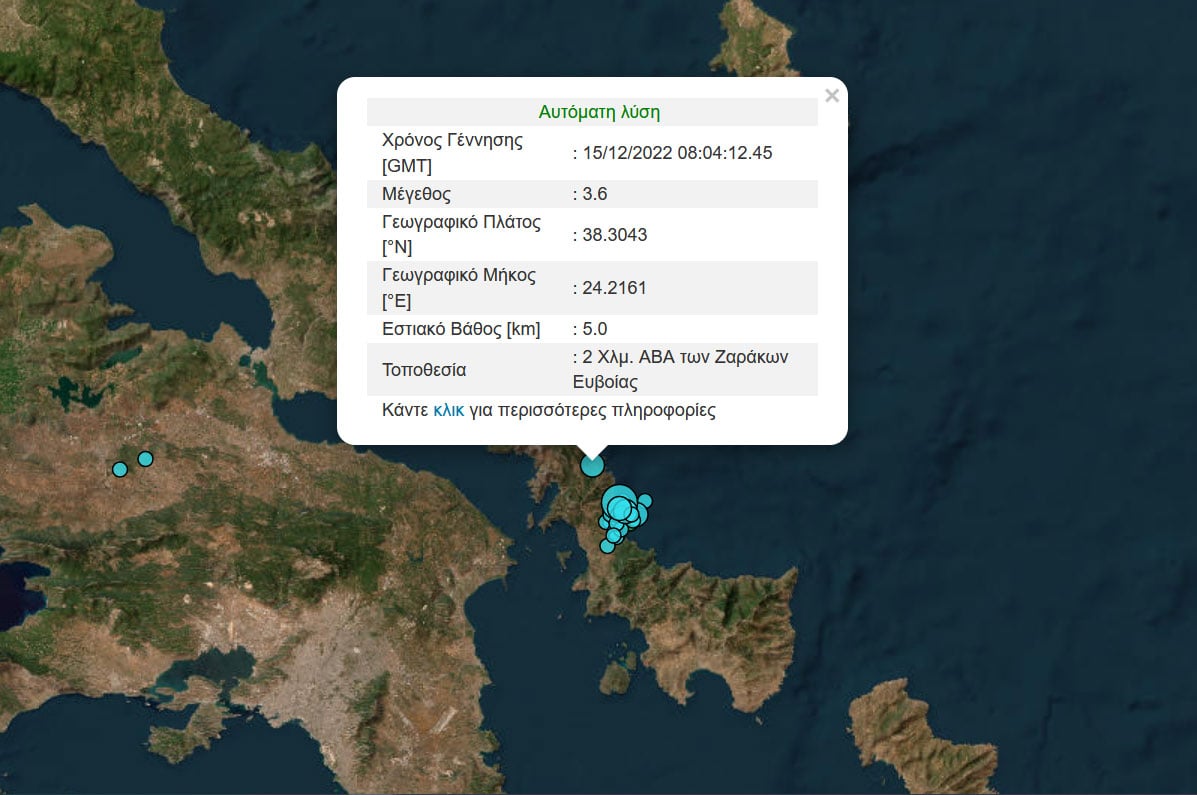The image size is (1197, 795).
Task: Click the 'Αυτόματη λύση' popup header
Action: pyautogui.click(x=599, y=112)
